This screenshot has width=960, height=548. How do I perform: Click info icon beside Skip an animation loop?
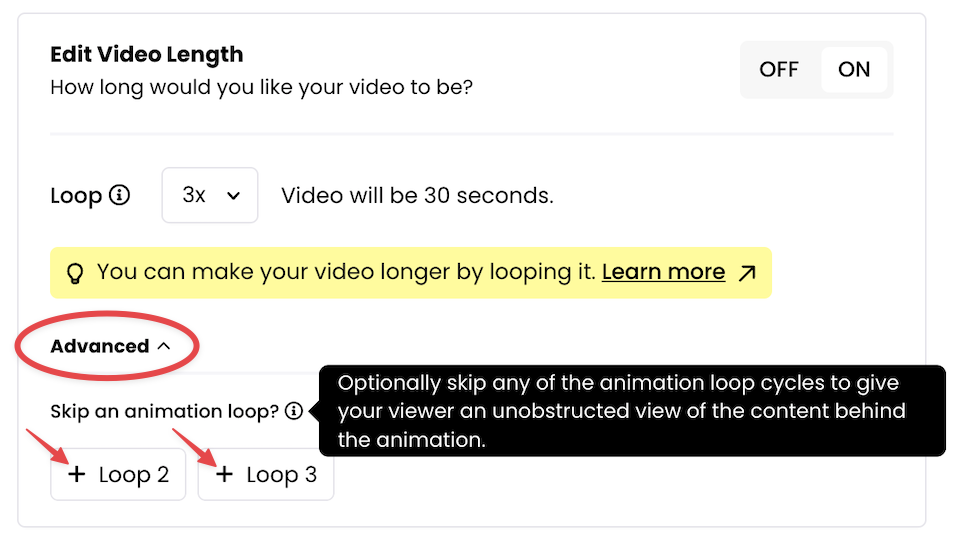(294, 411)
